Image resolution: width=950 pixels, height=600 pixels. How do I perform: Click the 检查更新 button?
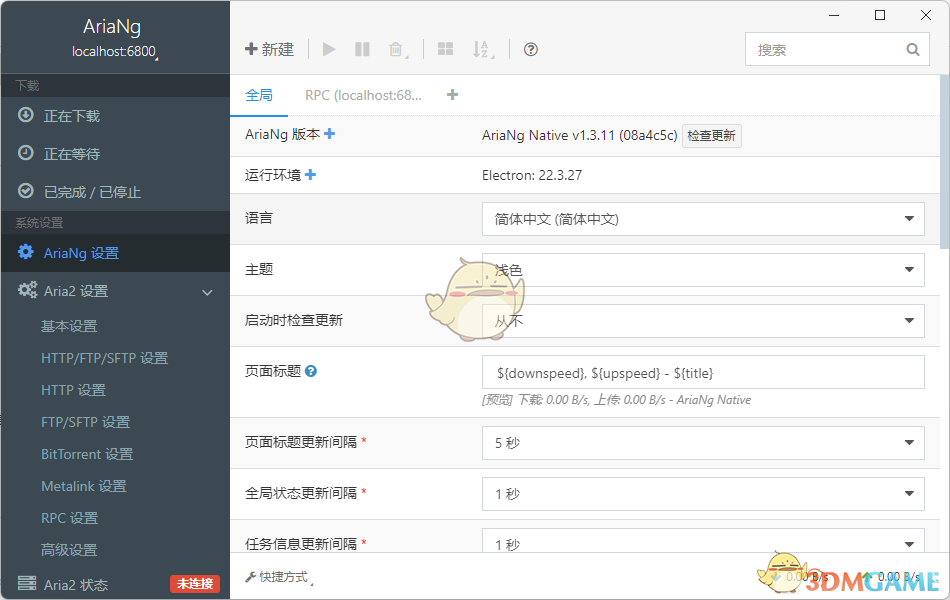click(x=711, y=136)
